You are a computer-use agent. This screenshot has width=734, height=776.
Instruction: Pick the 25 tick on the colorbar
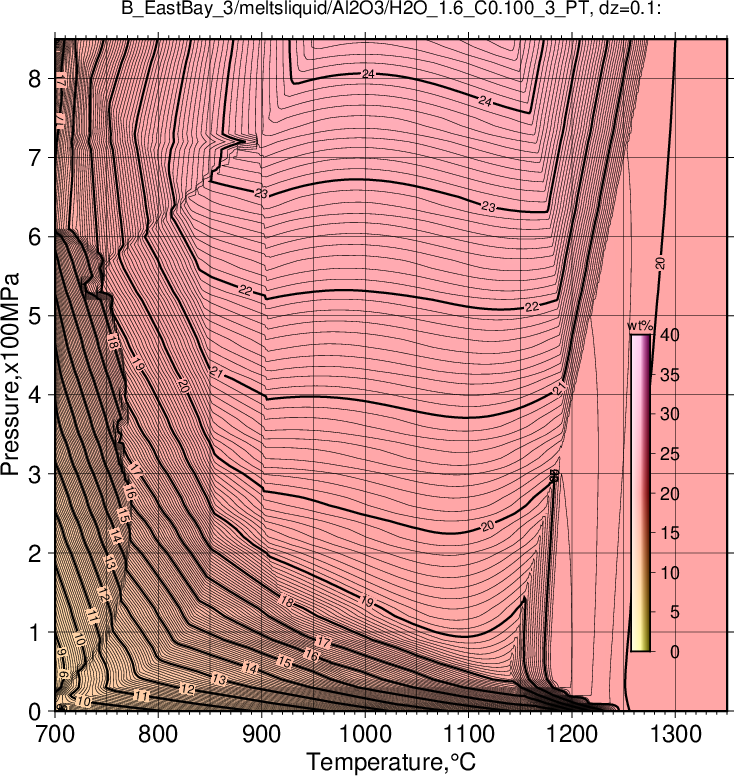pos(669,454)
